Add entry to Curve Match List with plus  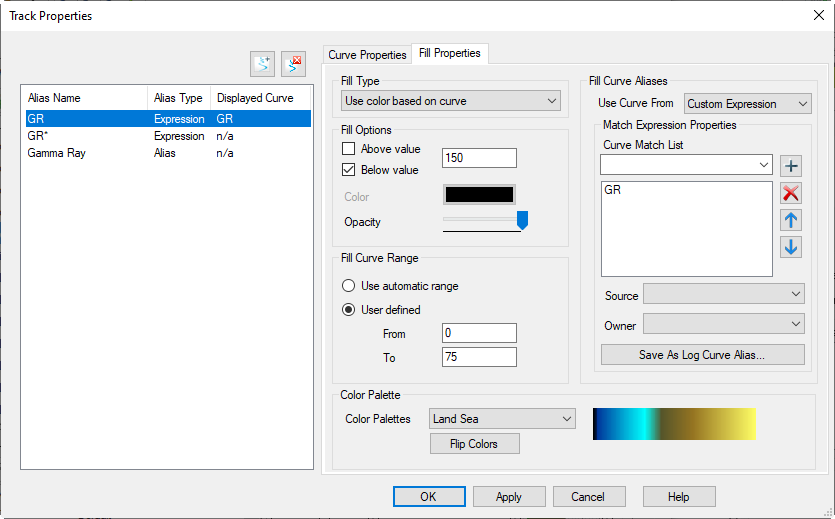pos(791,166)
